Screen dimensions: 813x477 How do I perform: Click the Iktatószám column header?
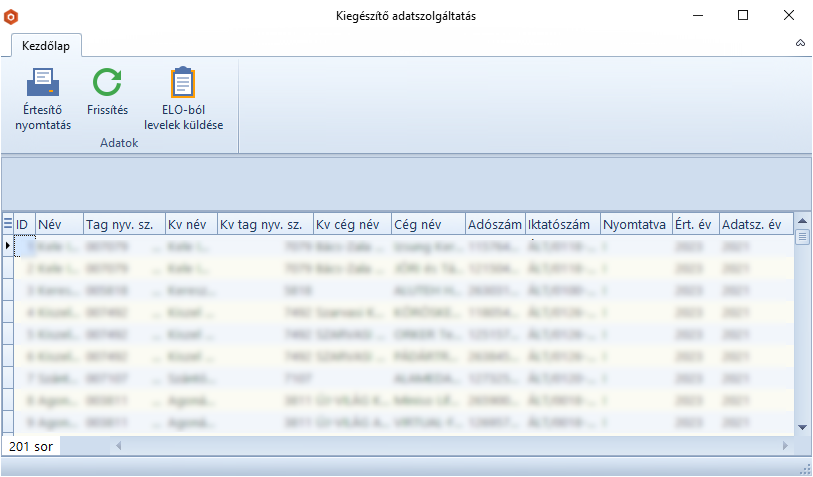tap(562, 224)
